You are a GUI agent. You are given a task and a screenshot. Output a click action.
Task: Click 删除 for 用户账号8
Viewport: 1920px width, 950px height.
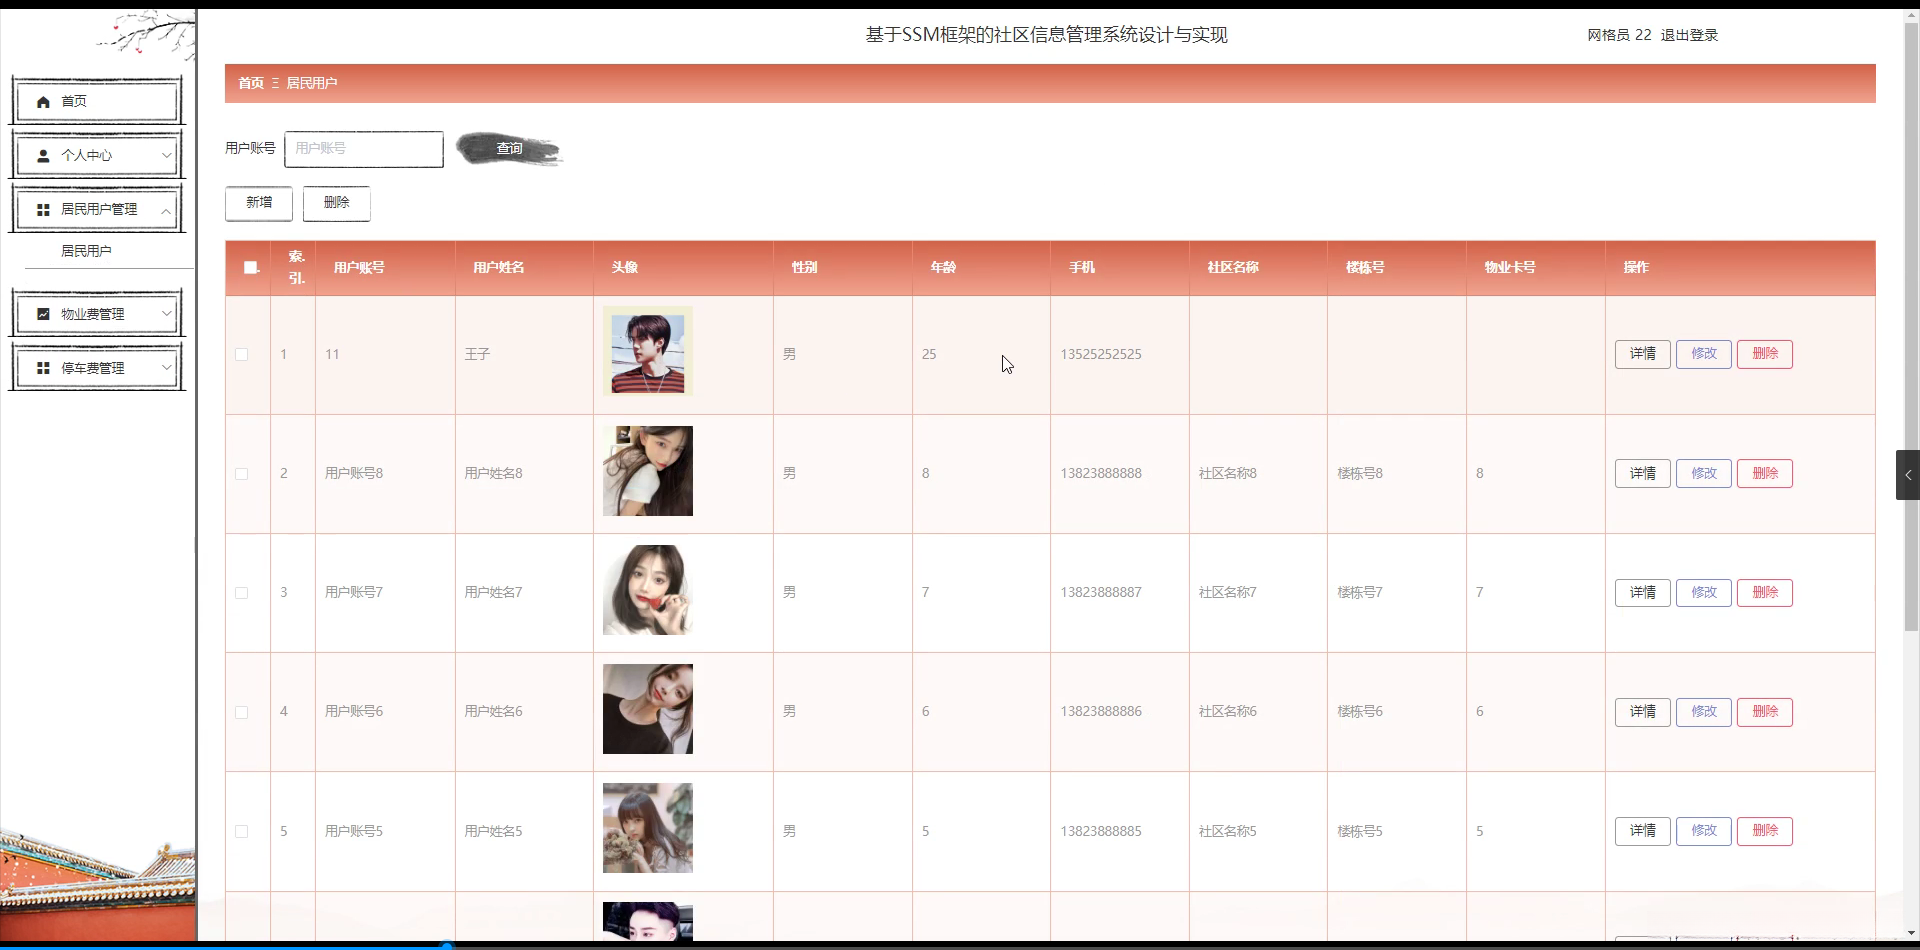[1765, 474]
